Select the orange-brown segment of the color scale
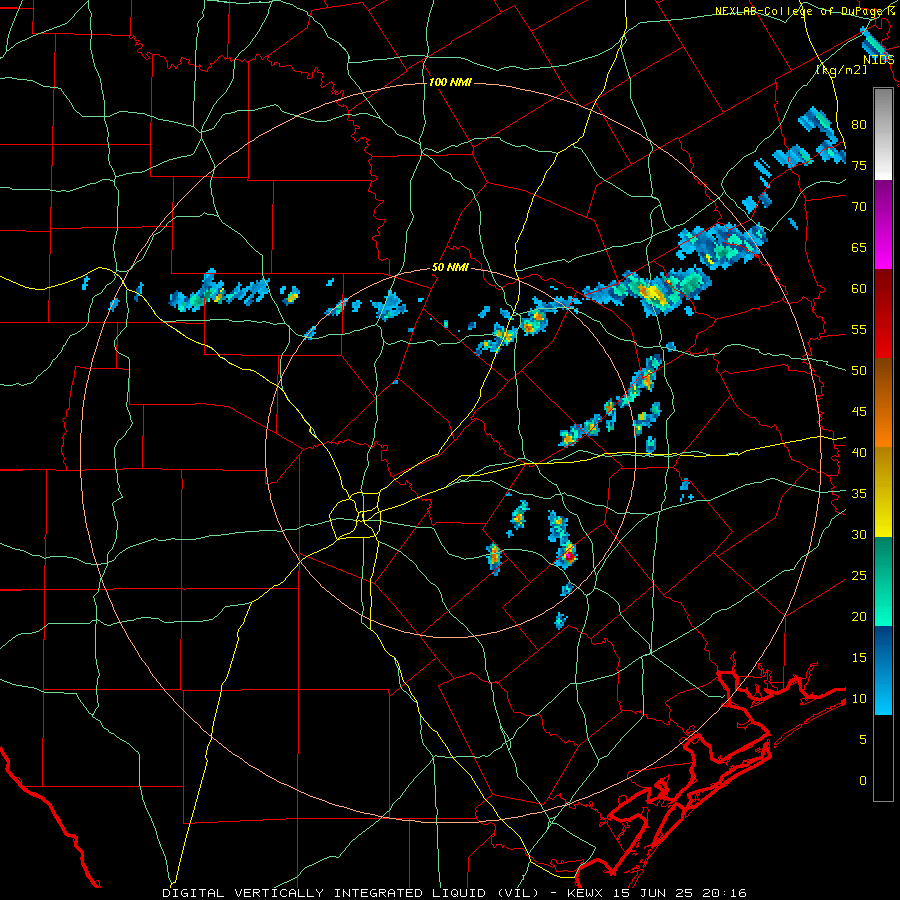The image size is (900, 900). (x=883, y=402)
